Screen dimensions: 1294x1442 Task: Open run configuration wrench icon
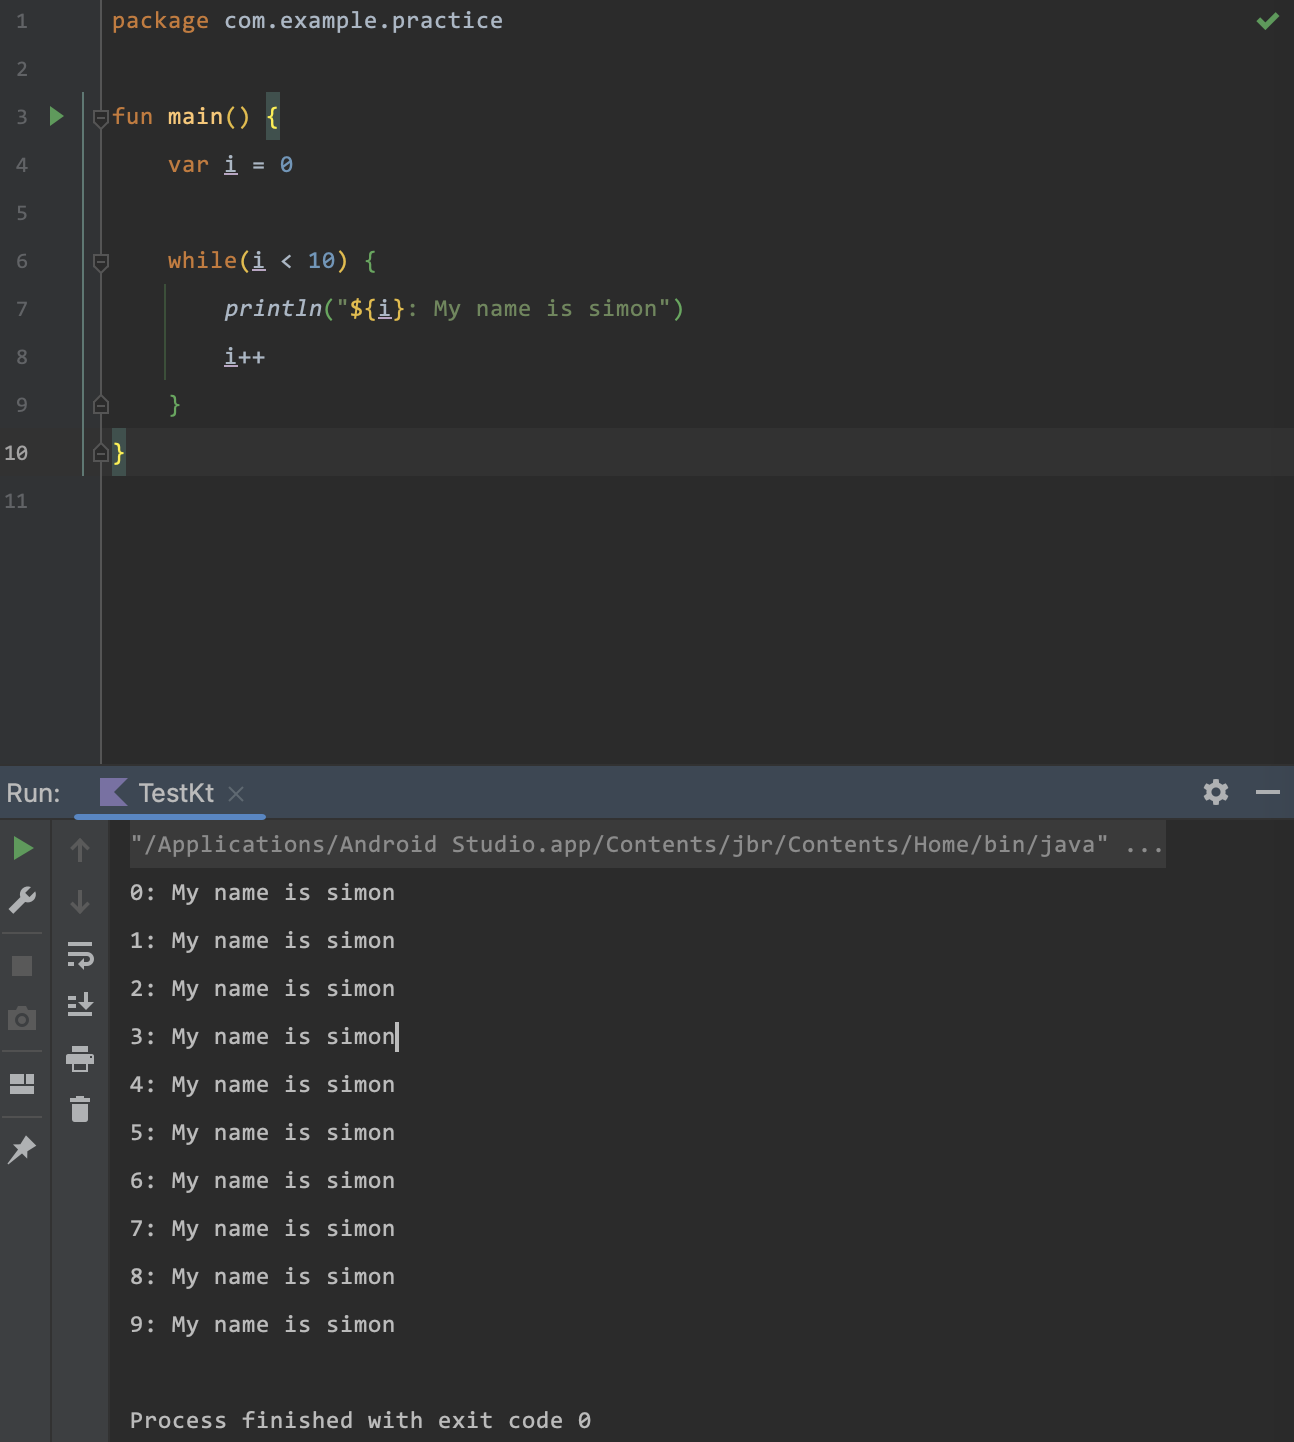22,900
